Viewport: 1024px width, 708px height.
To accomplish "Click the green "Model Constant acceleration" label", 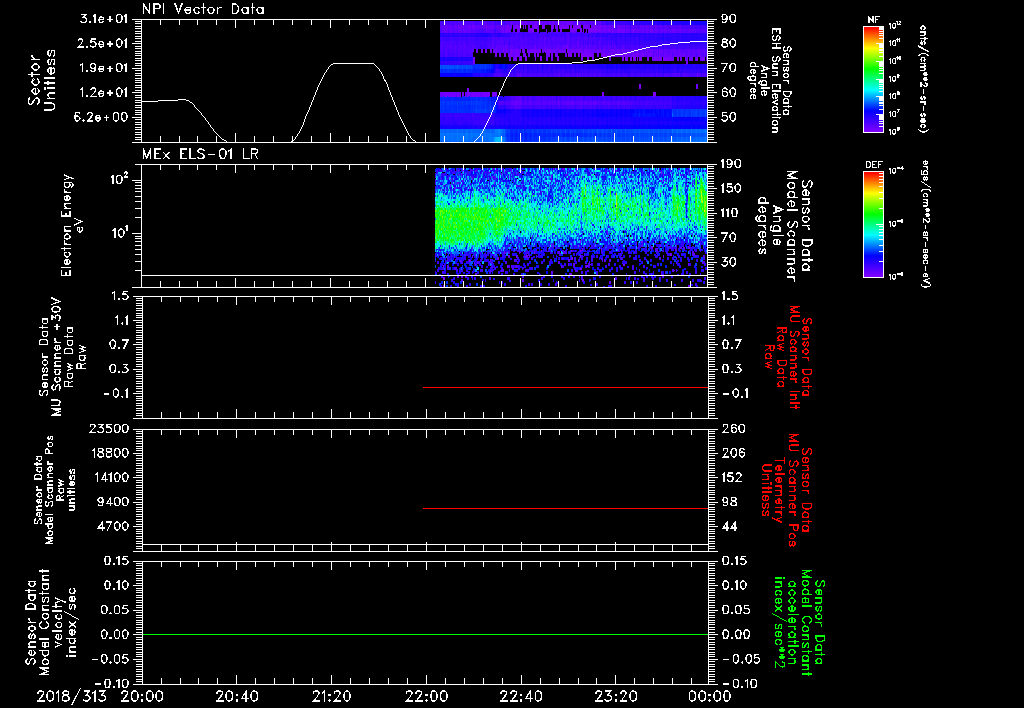I will point(799,622).
